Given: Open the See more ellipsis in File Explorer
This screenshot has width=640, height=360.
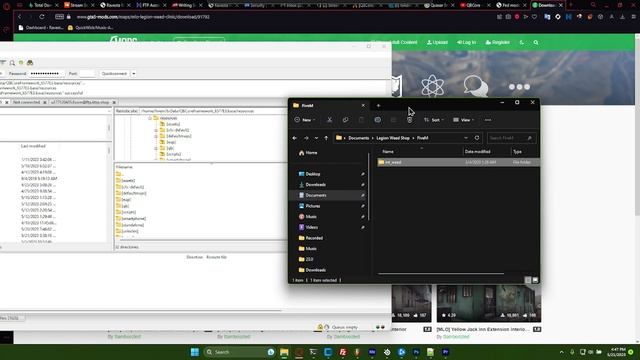Looking at the screenshot, I should 488,120.
